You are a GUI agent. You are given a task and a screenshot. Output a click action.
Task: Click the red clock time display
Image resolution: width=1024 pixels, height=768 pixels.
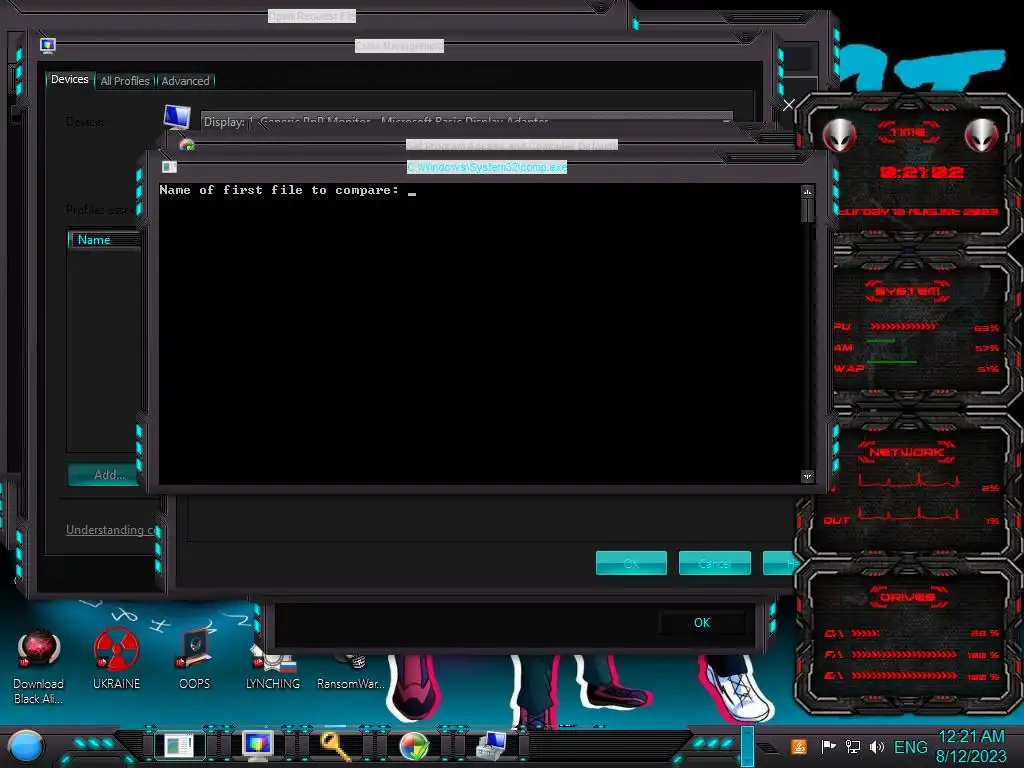click(x=921, y=172)
